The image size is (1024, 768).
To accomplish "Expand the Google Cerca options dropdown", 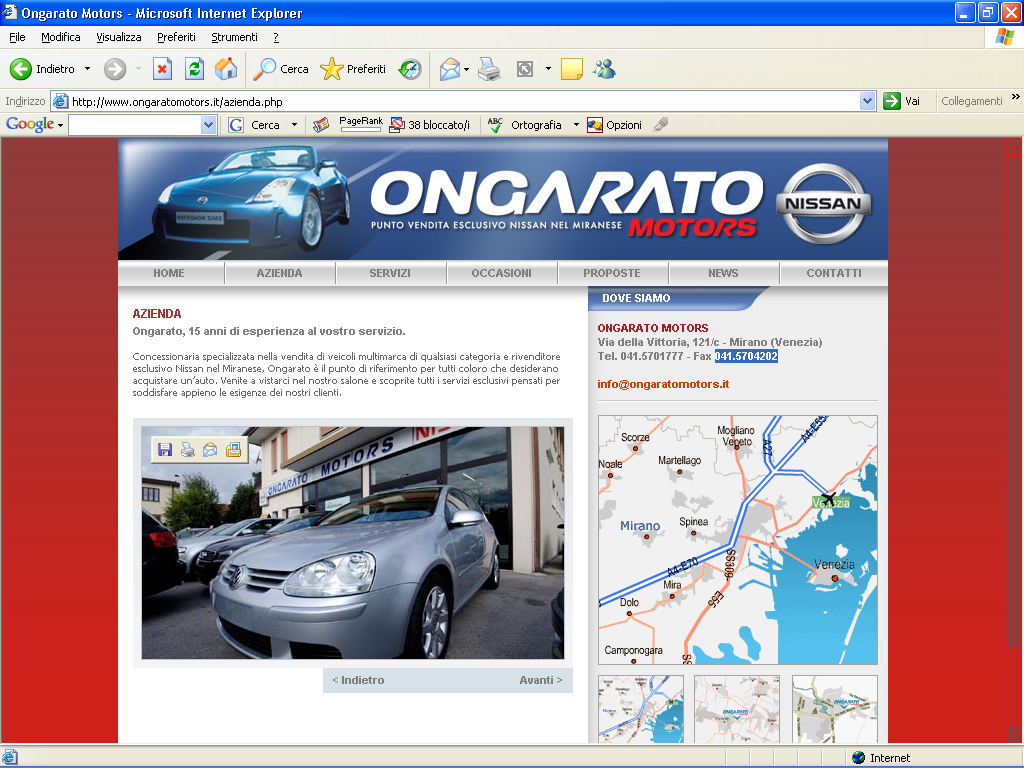I will [295, 125].
